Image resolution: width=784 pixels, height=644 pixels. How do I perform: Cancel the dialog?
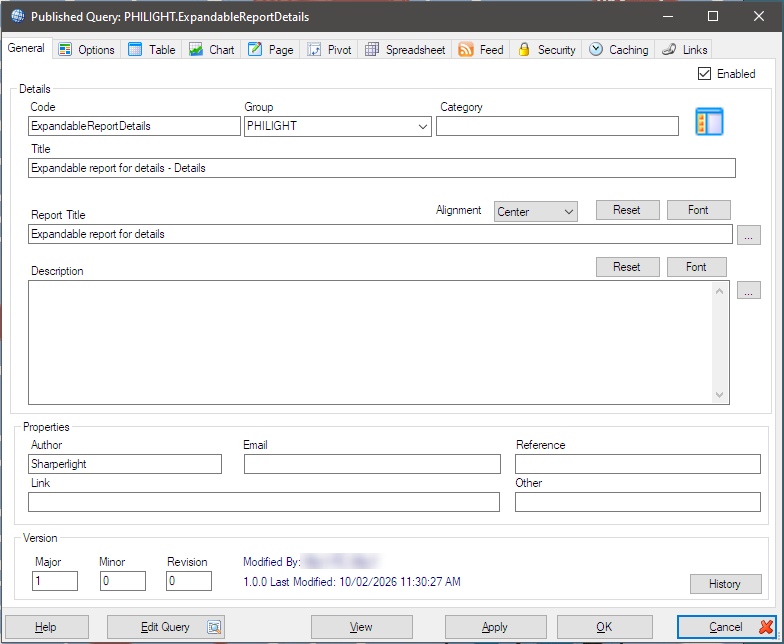(x=727, y=626)
